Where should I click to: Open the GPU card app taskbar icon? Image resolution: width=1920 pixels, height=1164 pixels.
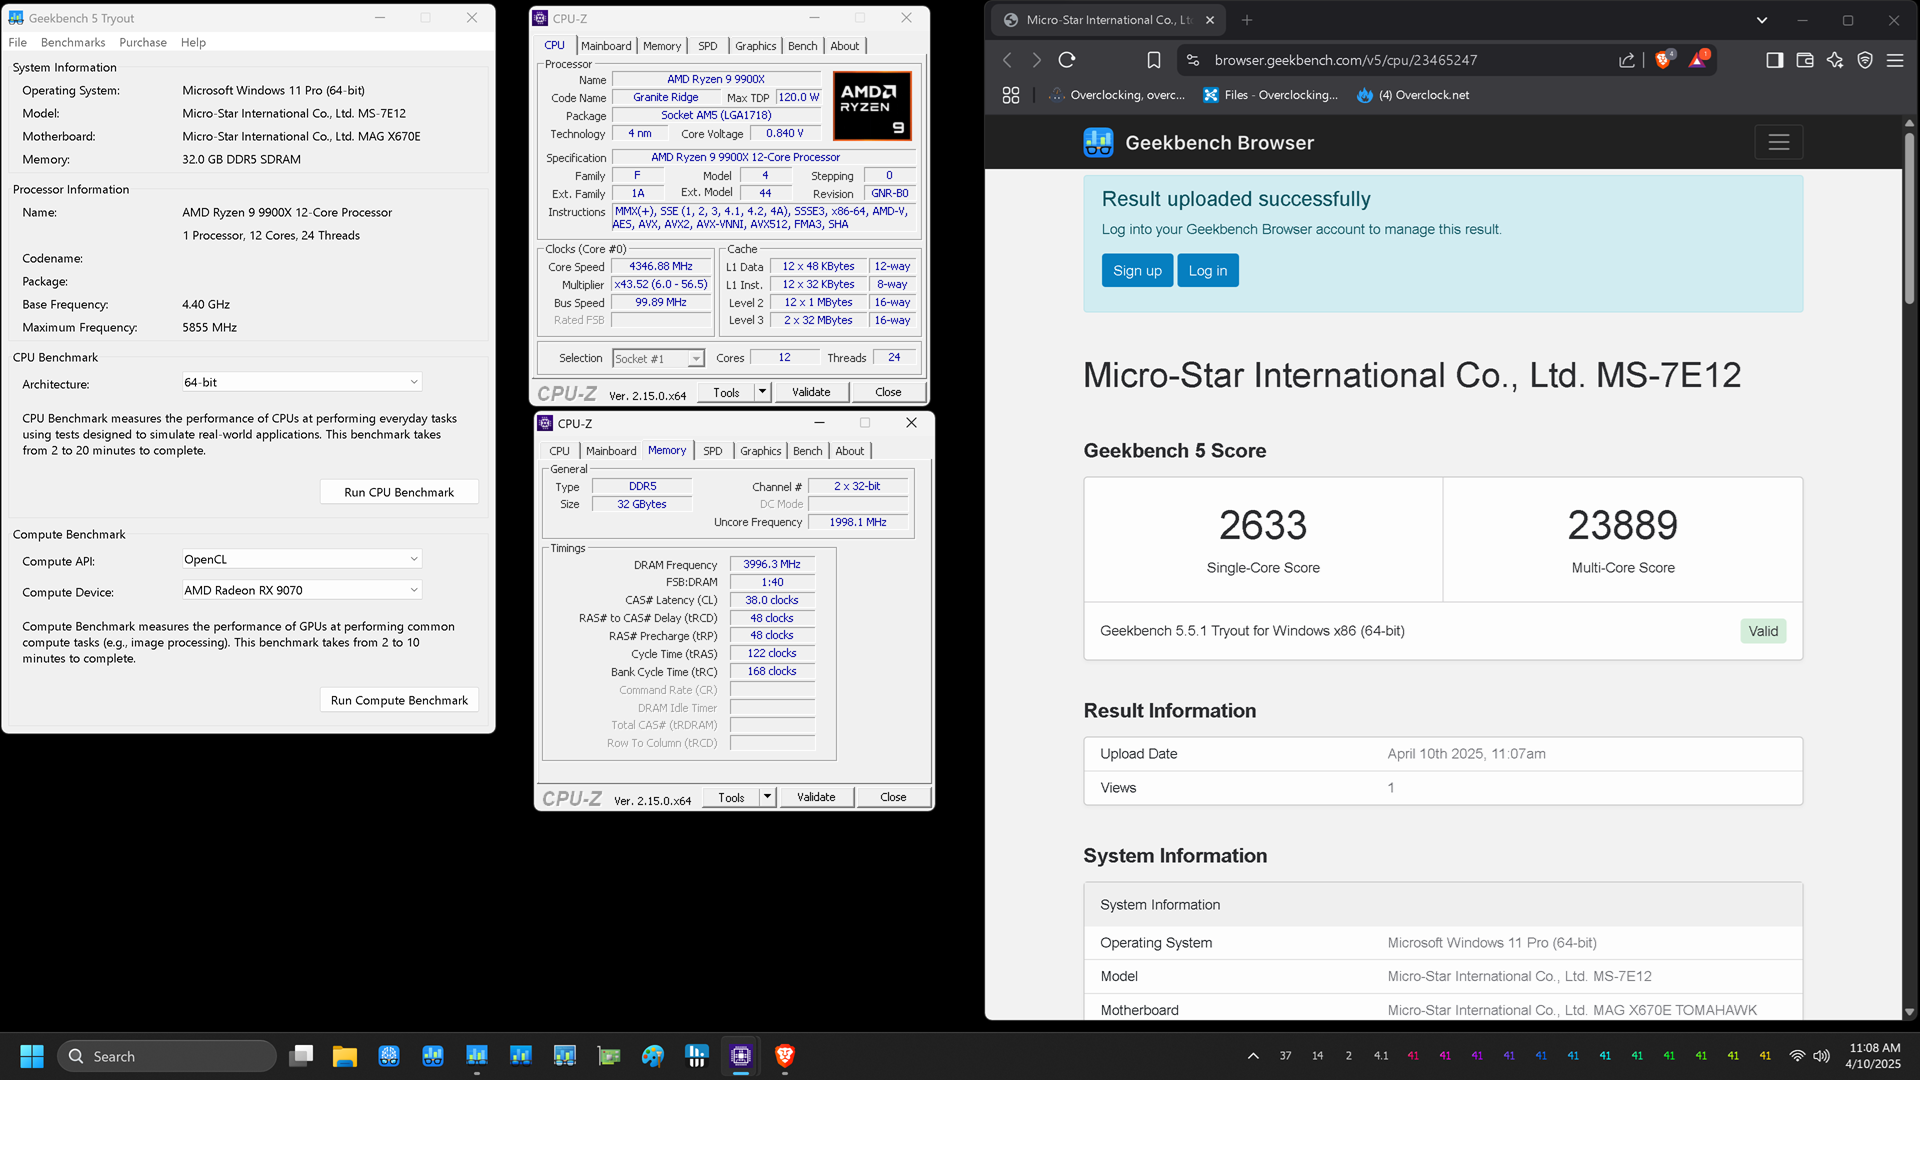tap(609, 1056)
